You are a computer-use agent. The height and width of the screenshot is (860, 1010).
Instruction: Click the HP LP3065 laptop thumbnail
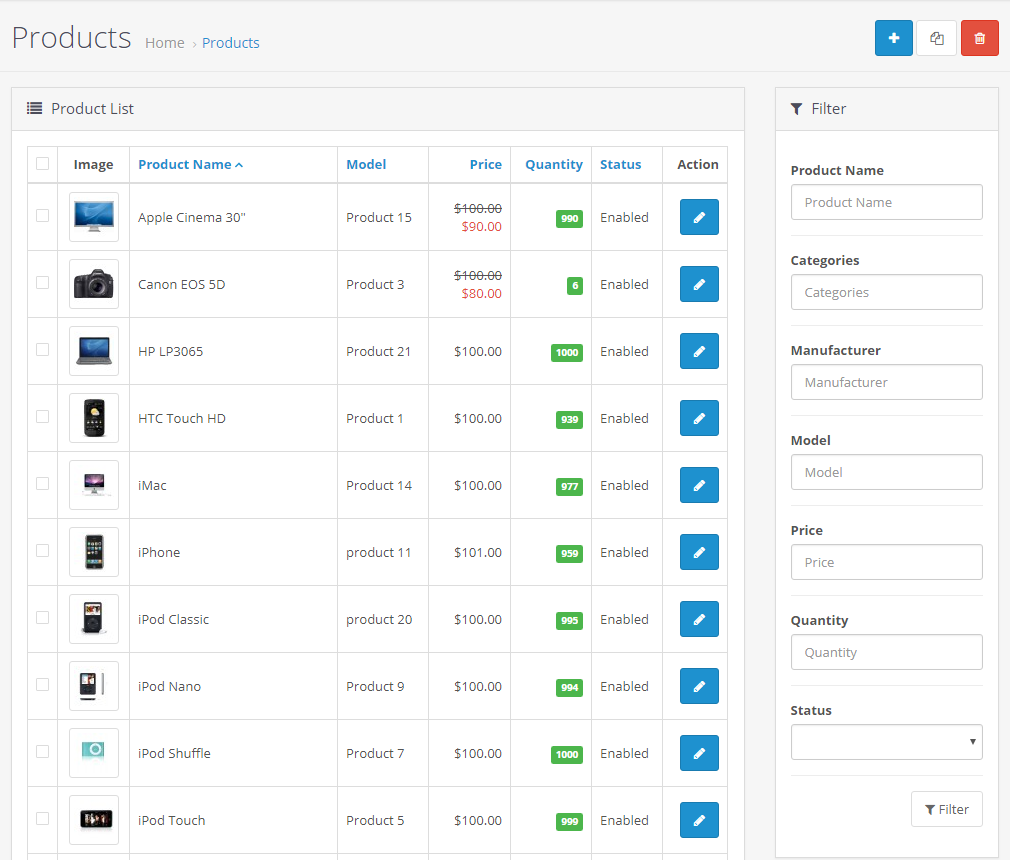point(94,351)
